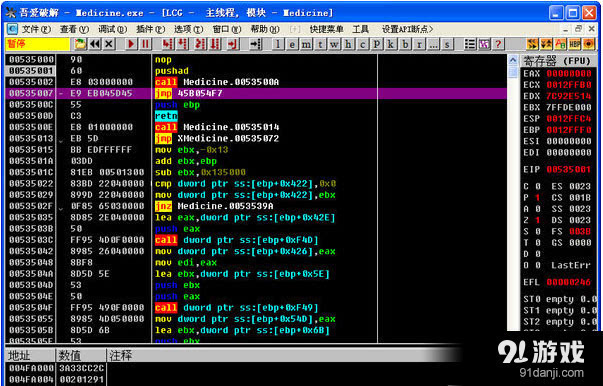The height and width of the screenshot is (386, 603).
Task: Click the Execute till return icon
Action: 233,44
